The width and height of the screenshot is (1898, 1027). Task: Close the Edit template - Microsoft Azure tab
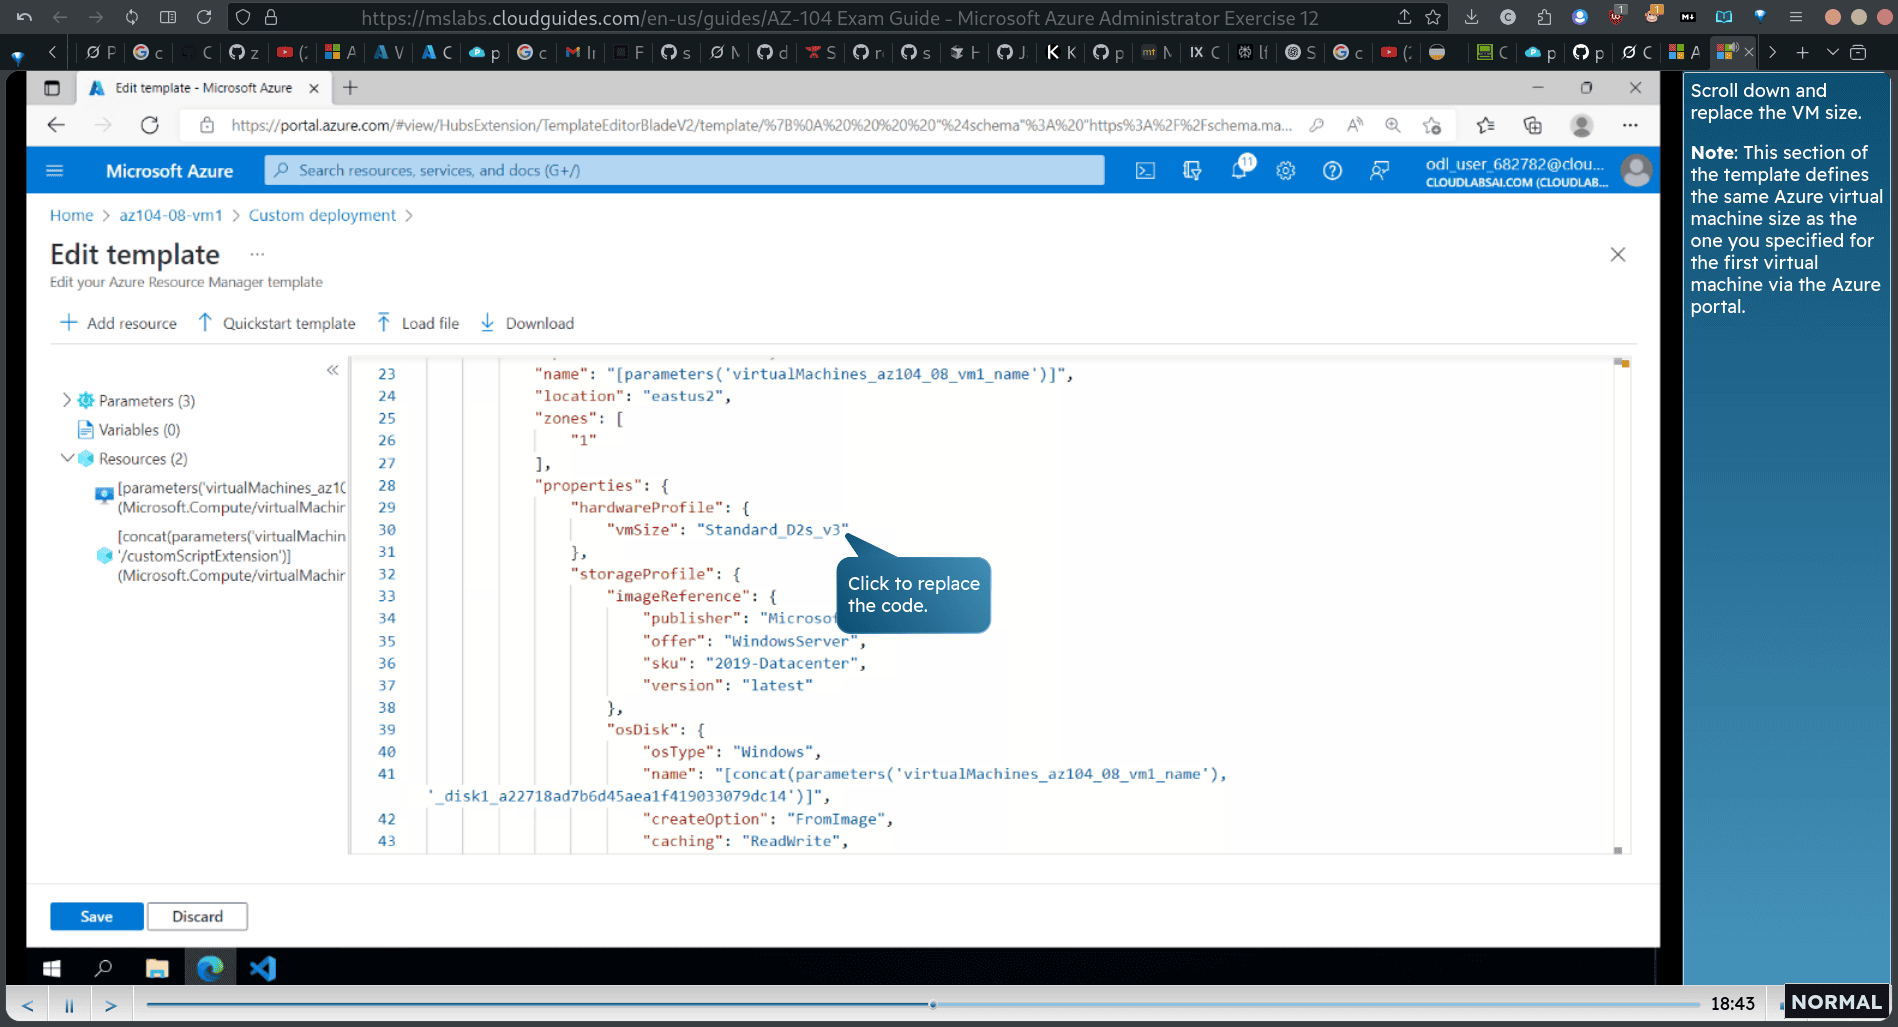point(314,88)
